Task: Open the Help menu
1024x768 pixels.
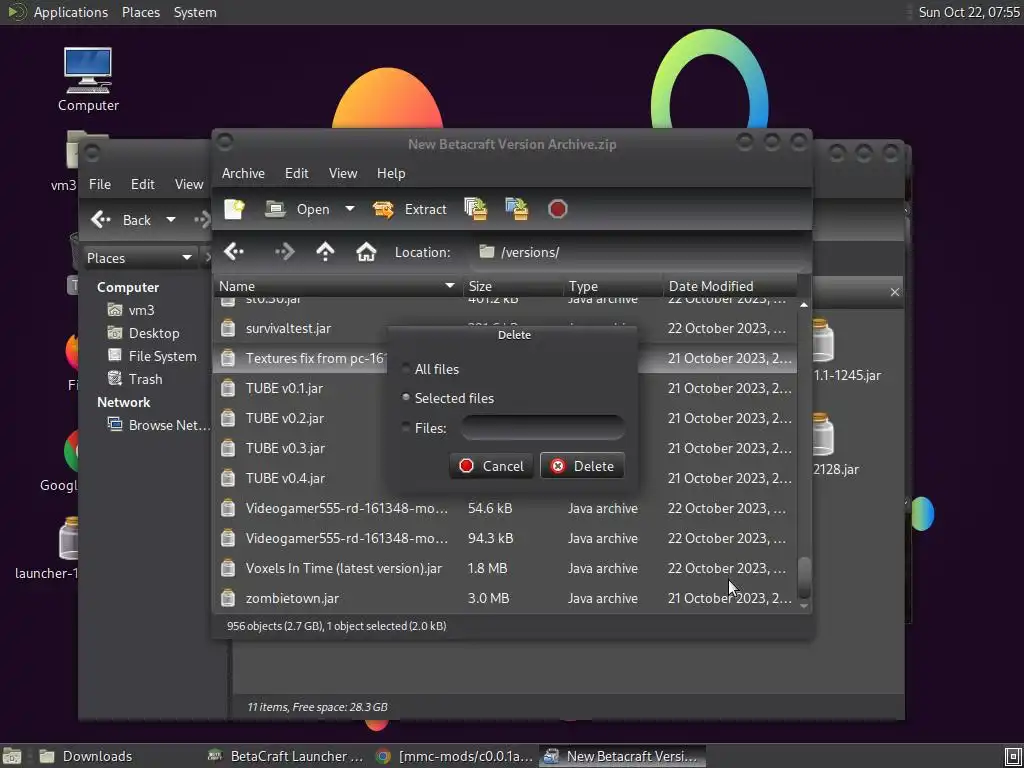Action: coord(391,173)
